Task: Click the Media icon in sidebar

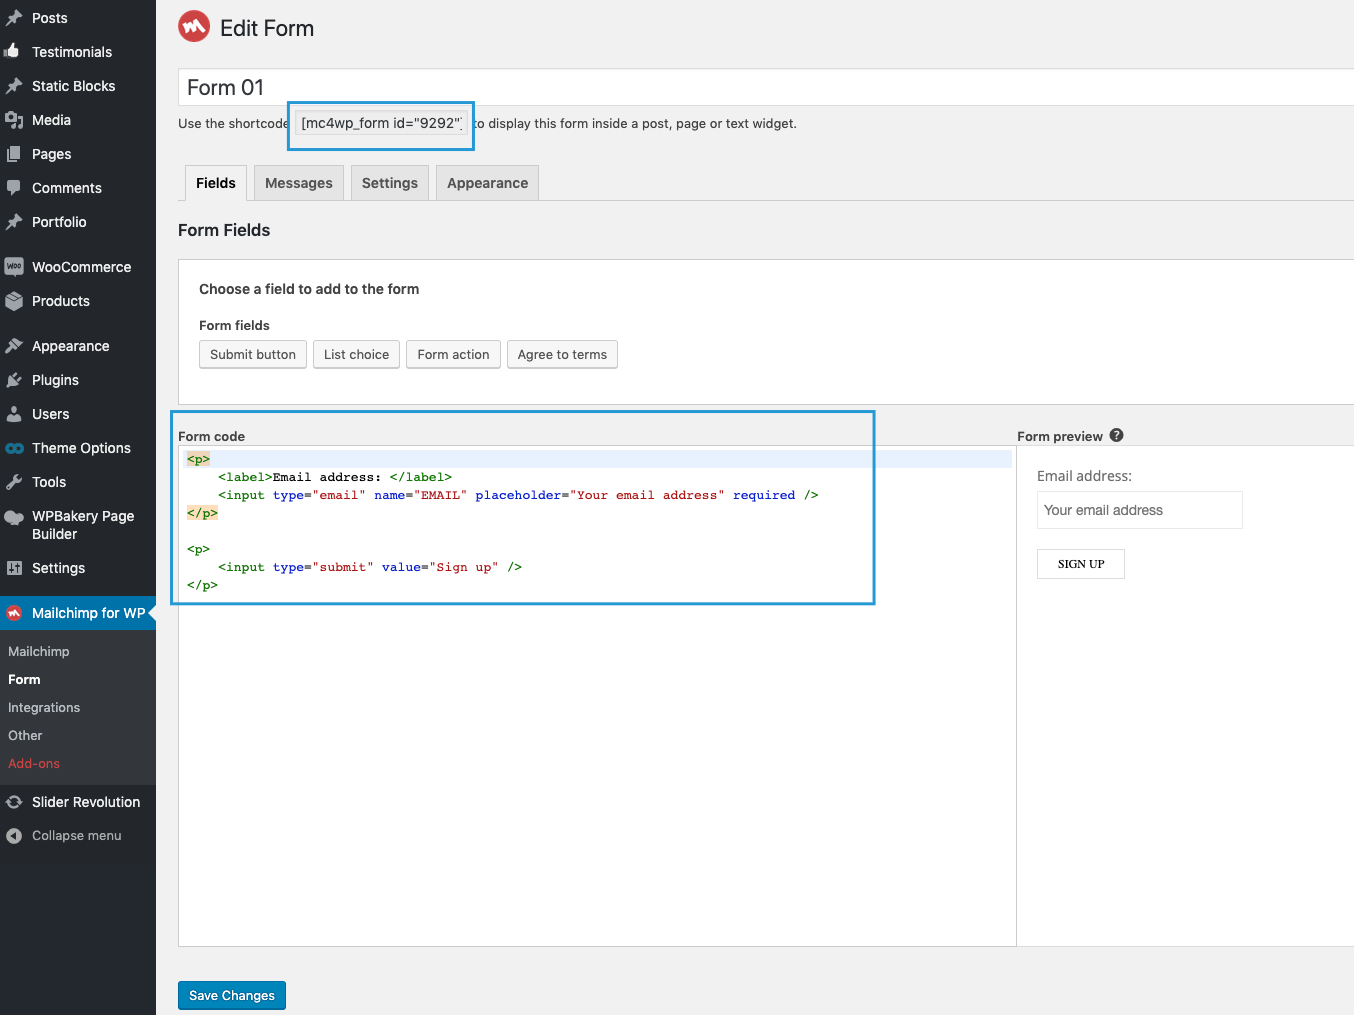Action: click(x=14, y=120)
